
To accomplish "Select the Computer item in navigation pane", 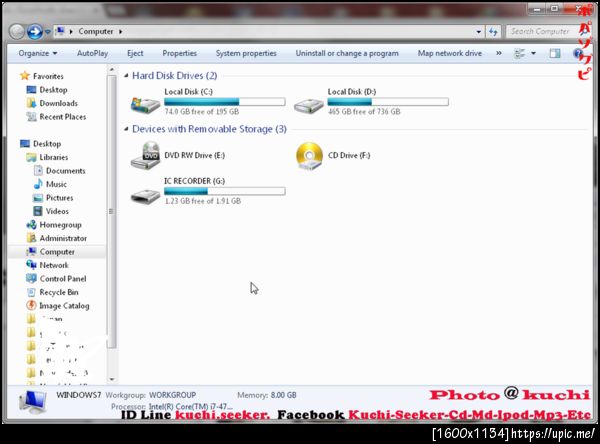I will click(x=57, y=251).
